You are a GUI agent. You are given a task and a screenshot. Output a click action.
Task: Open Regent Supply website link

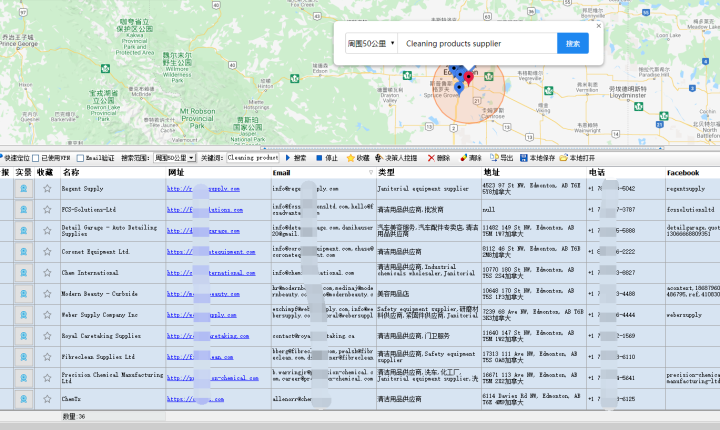pos(203,189)
